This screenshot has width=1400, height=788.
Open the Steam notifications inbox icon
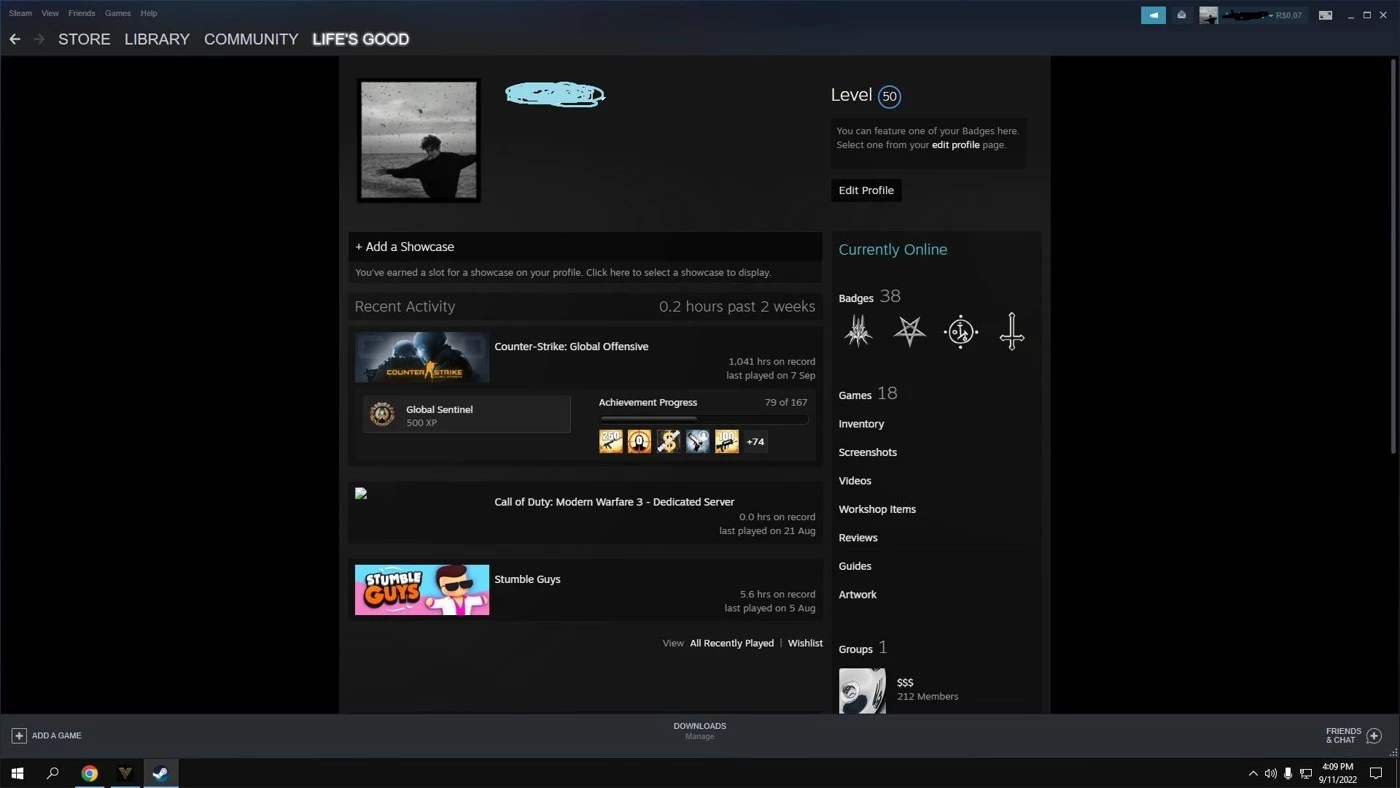click(1181, 15)
